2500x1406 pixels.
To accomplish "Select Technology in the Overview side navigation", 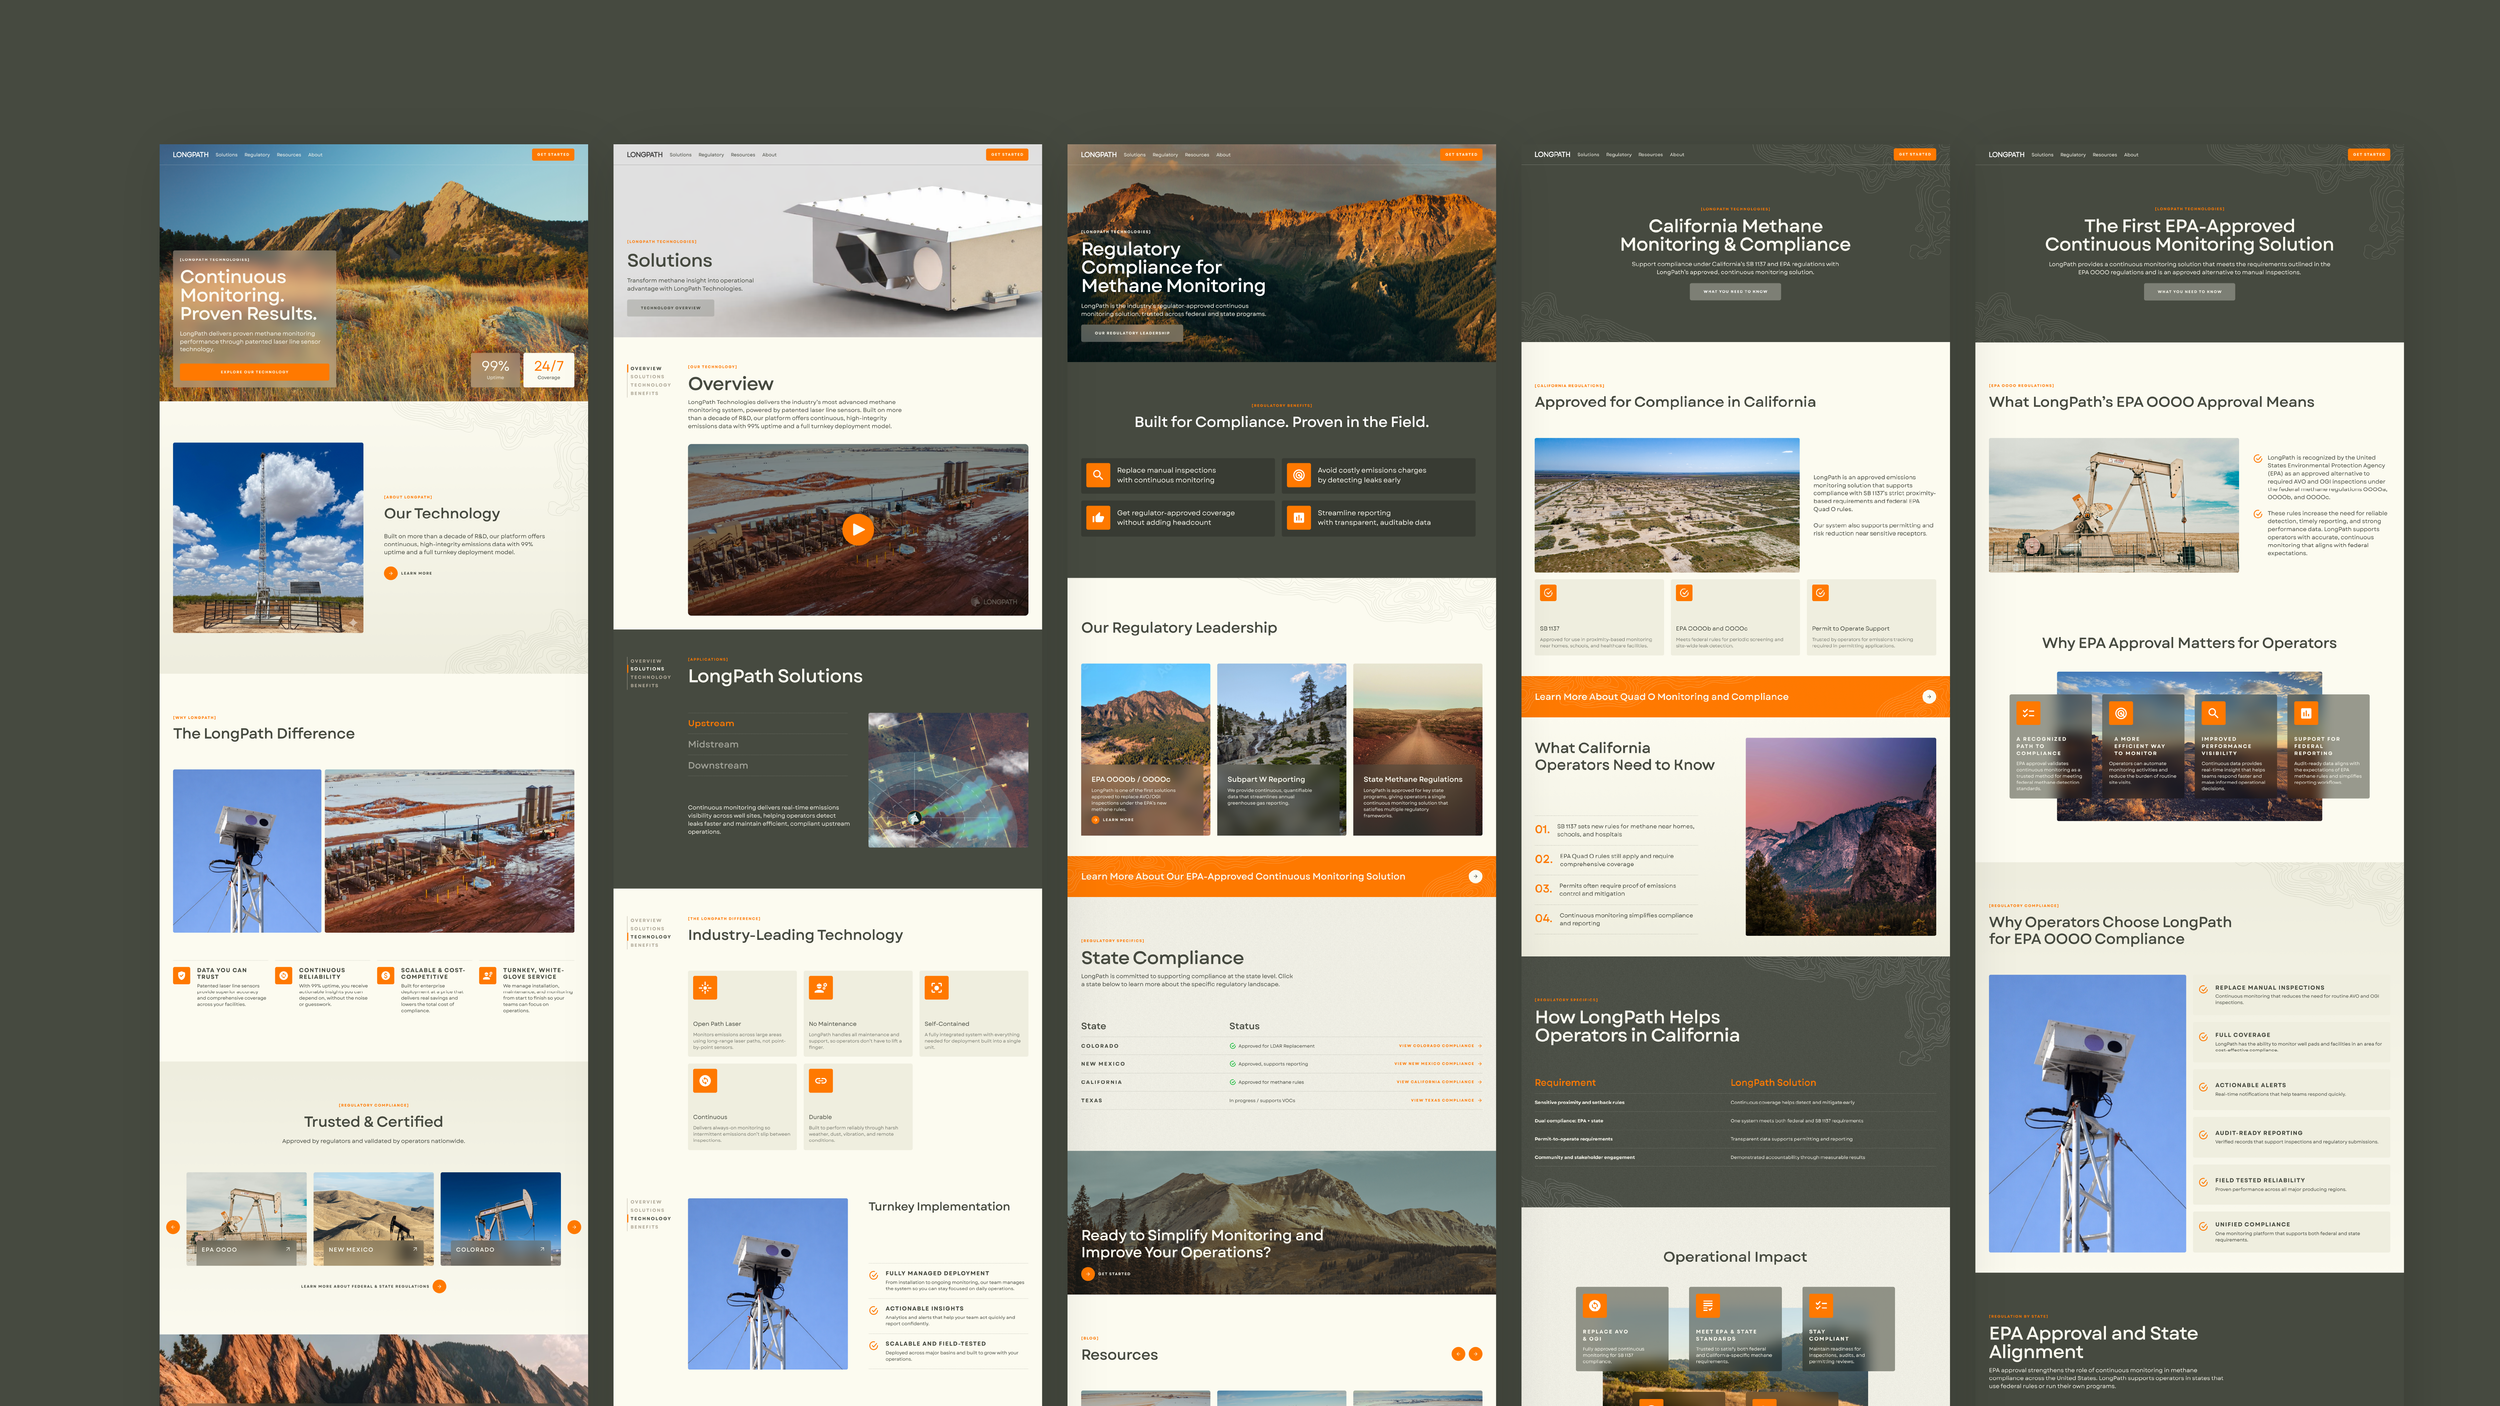I will point(650,385).
